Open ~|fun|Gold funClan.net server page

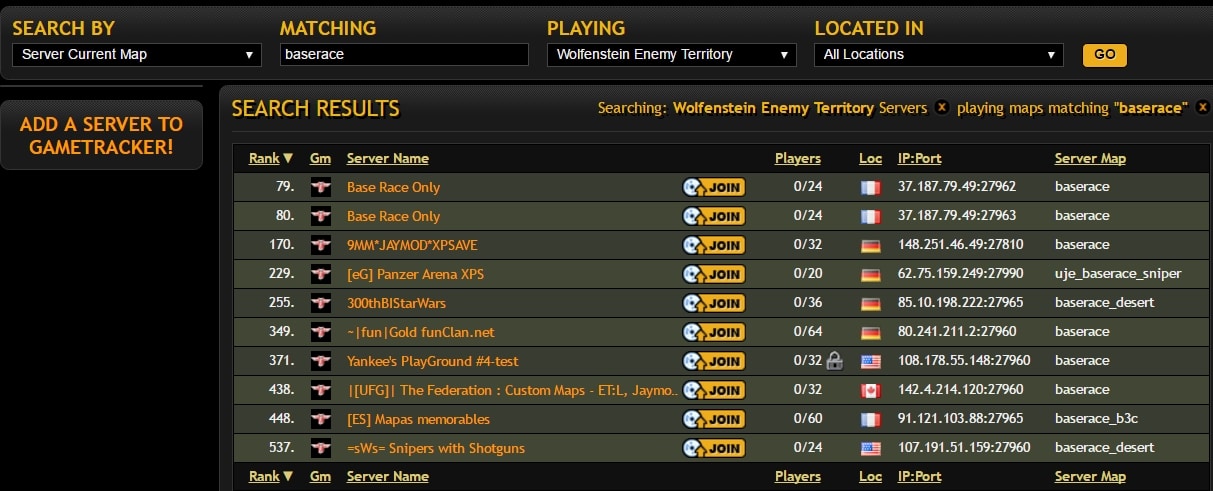(x=421, y=332)
